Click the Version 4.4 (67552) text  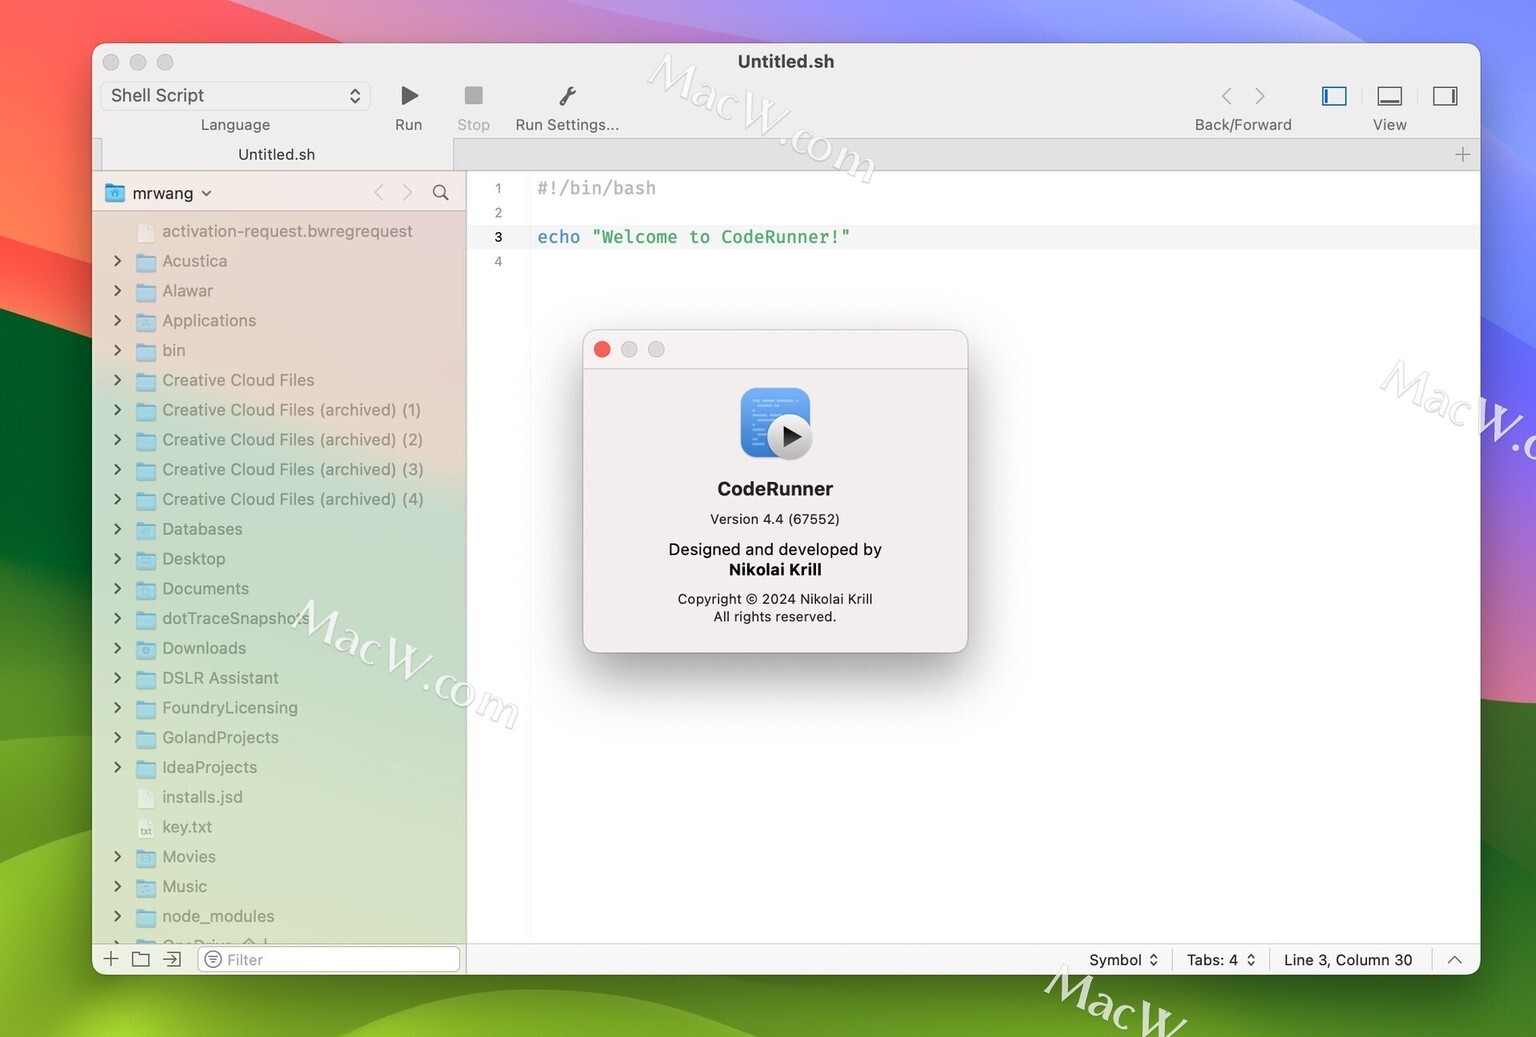(x=775, y=519)
